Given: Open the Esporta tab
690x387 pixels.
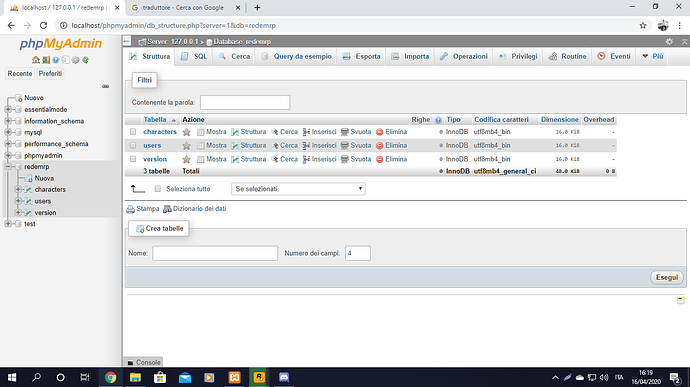Looking at the screenshot, I should [x=361, y=56].
